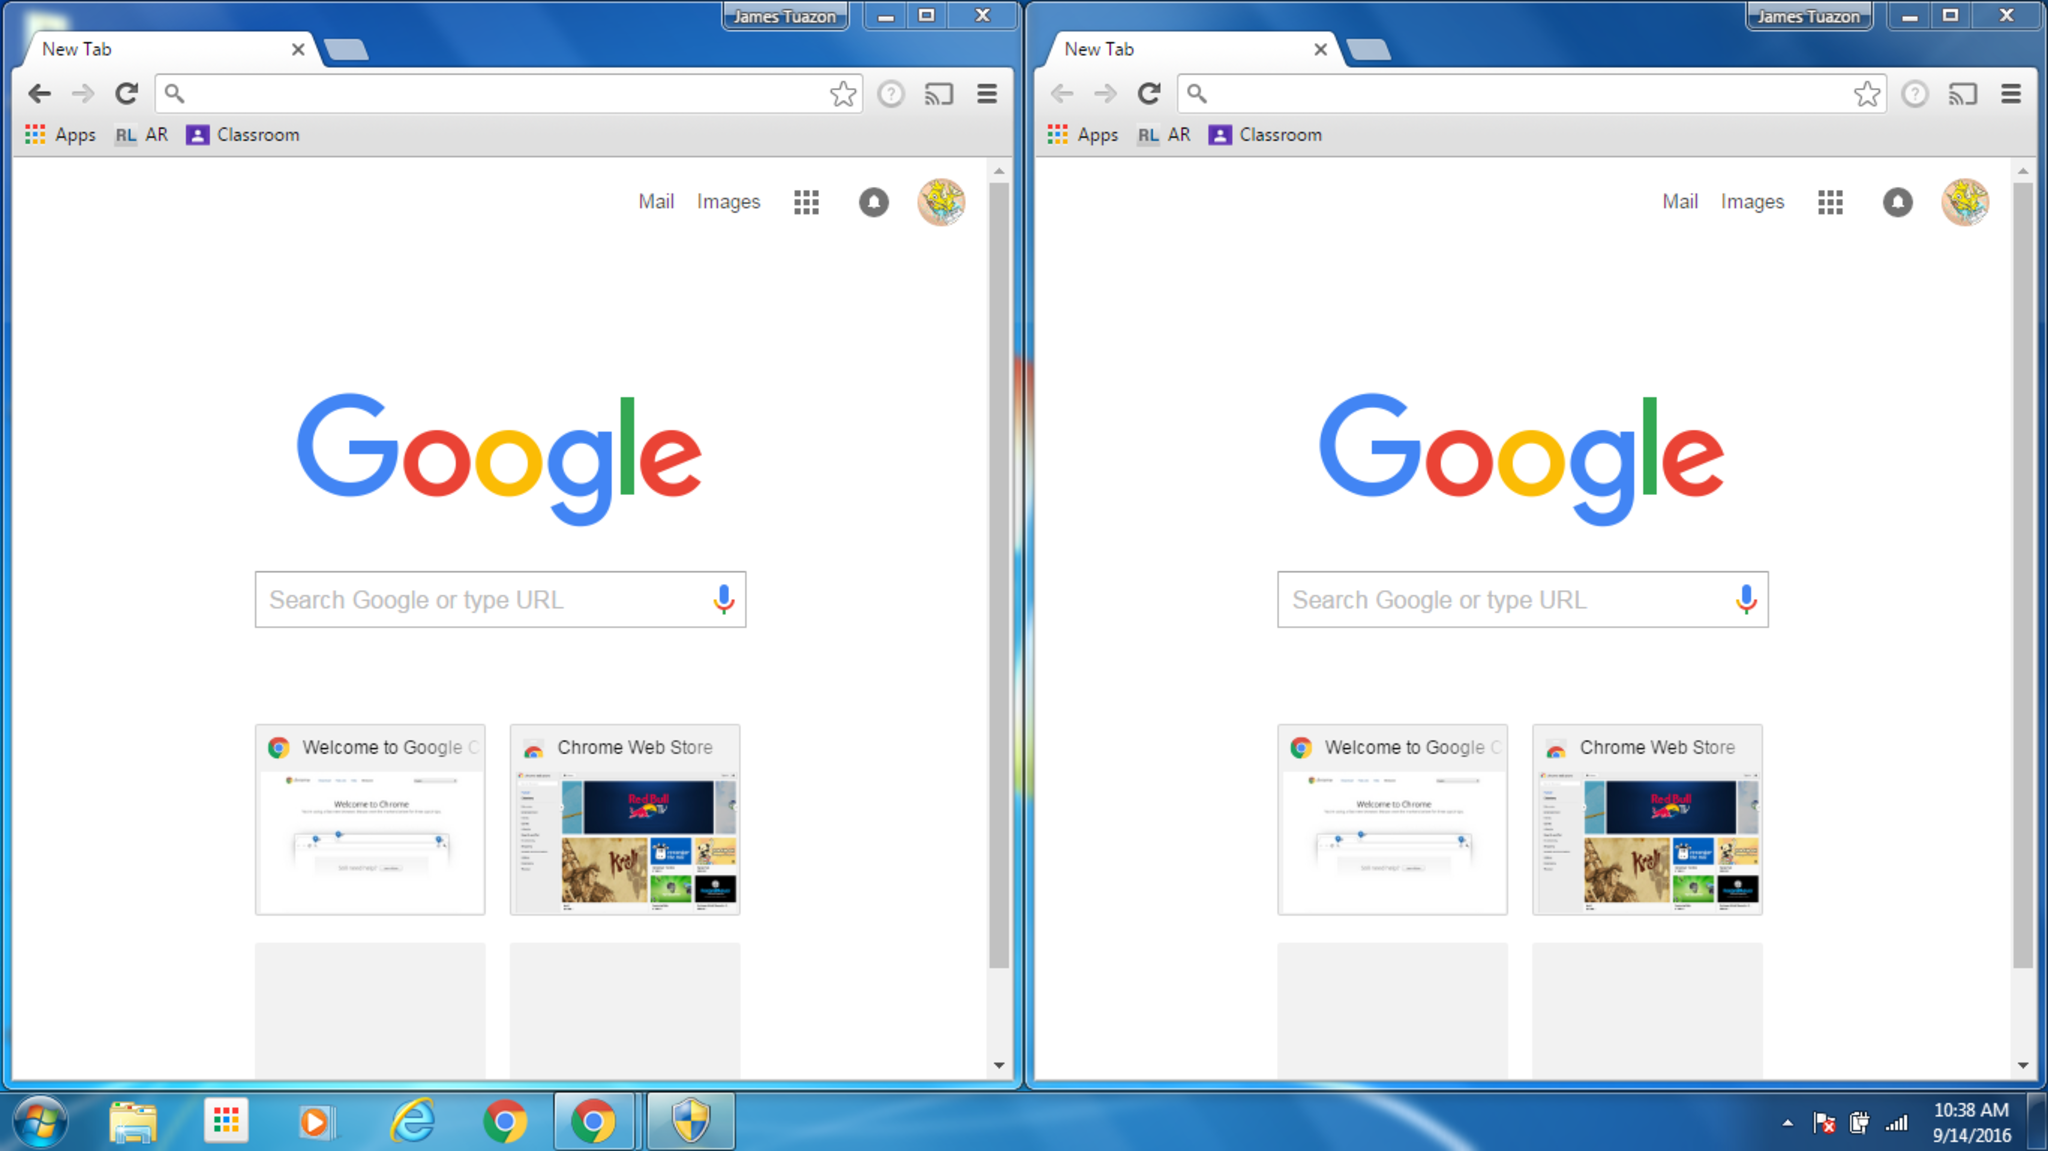Open the Google apps grid in left window
This screenshot has width=2048, height=1151.
coord(806,203)
